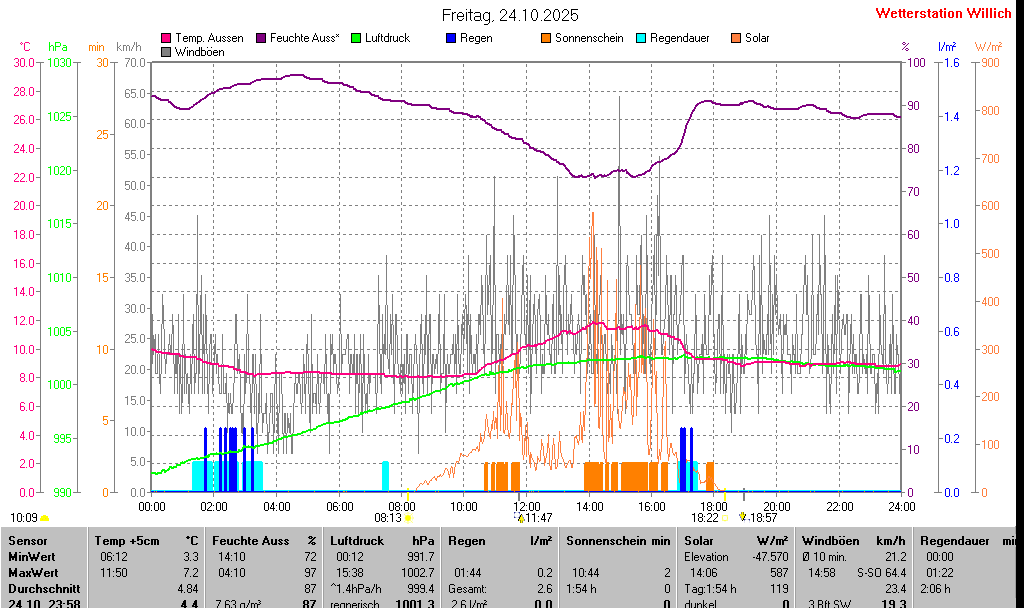Click the orange Sonnenschein legend marker
The width and height of the screenshot is (1024, 608).
(546, 38)
